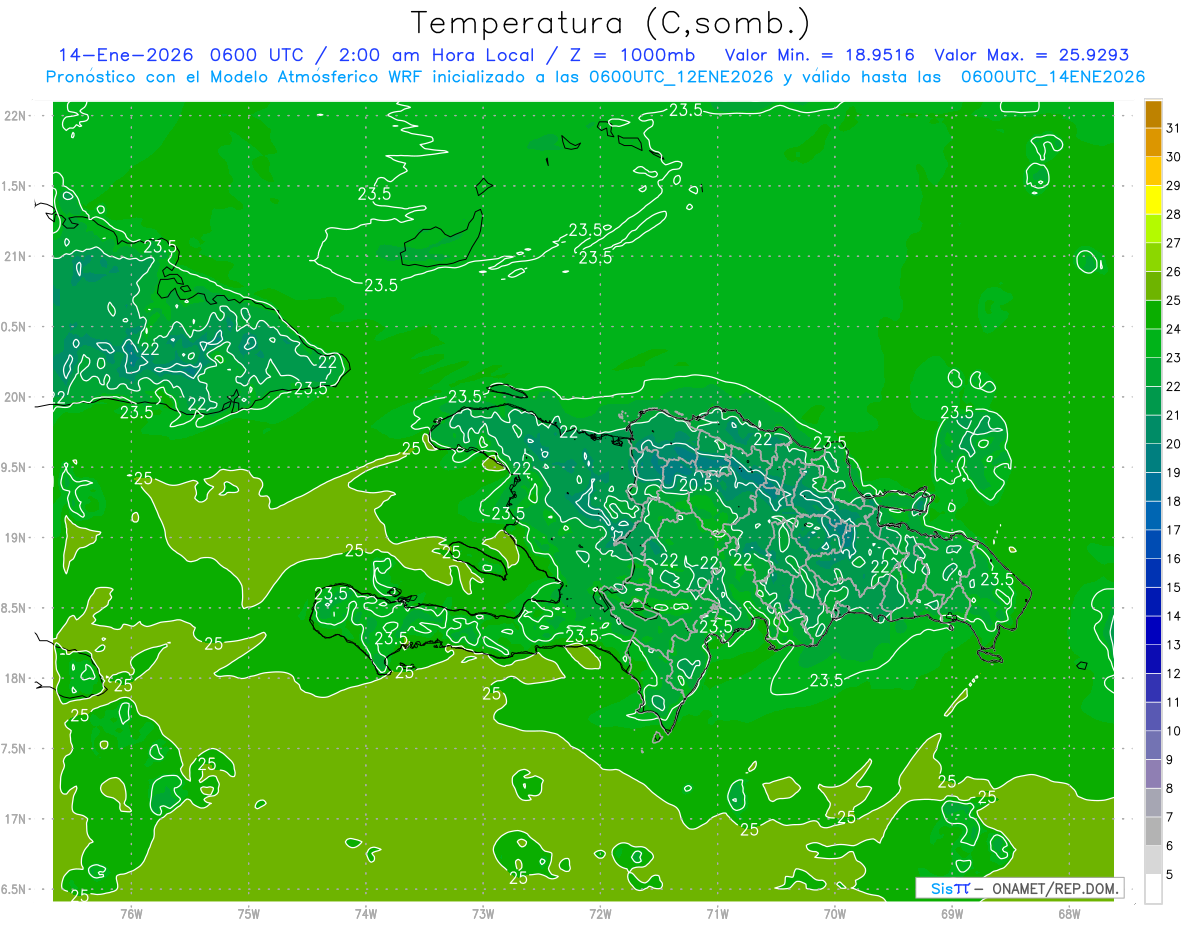Click the "70W" longitude axis label
The width and height of the screenshot is (1200, 927).
pyautogui.click(x=835, y=913)
